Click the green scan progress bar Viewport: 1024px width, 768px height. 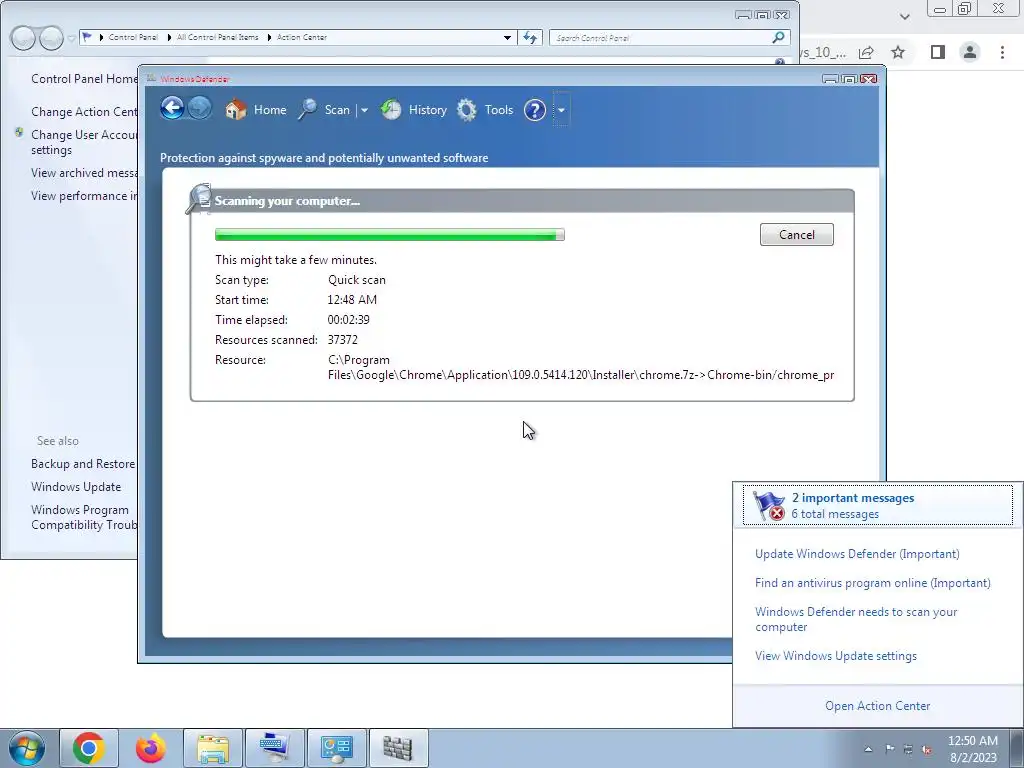coord(389,234)
